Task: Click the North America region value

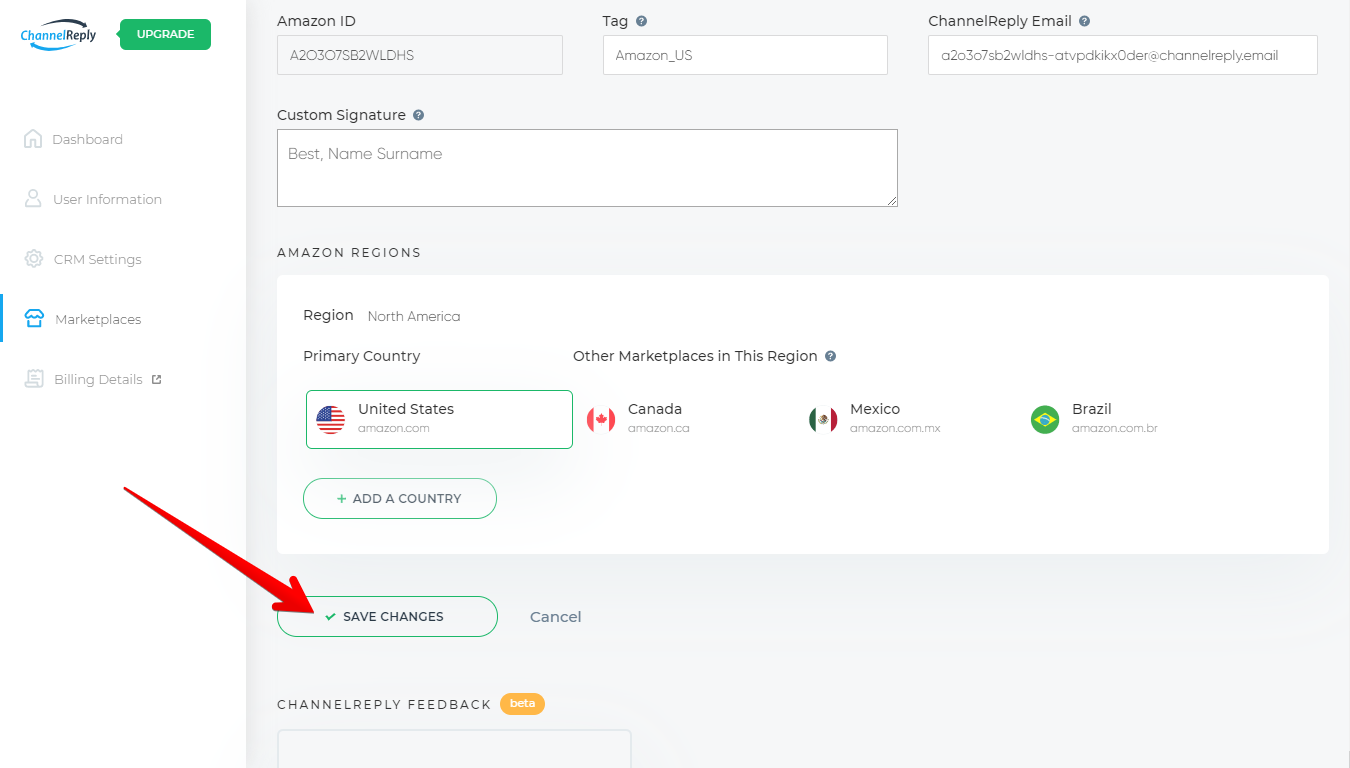Action: (414, 316)
